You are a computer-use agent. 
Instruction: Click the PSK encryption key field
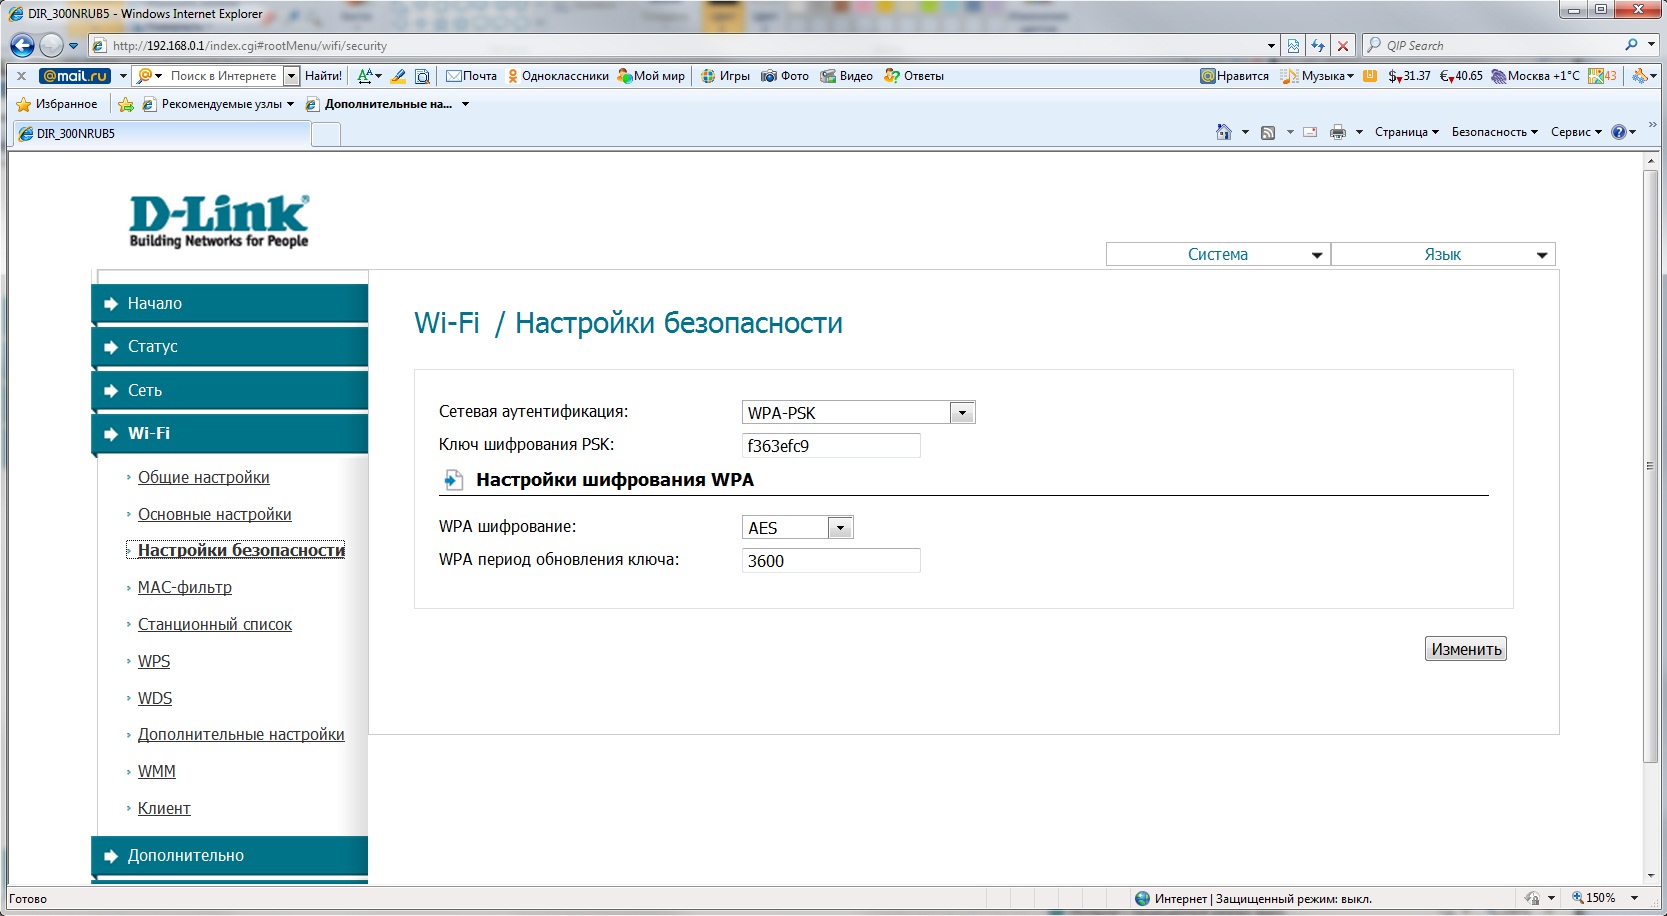click(830, 446)
